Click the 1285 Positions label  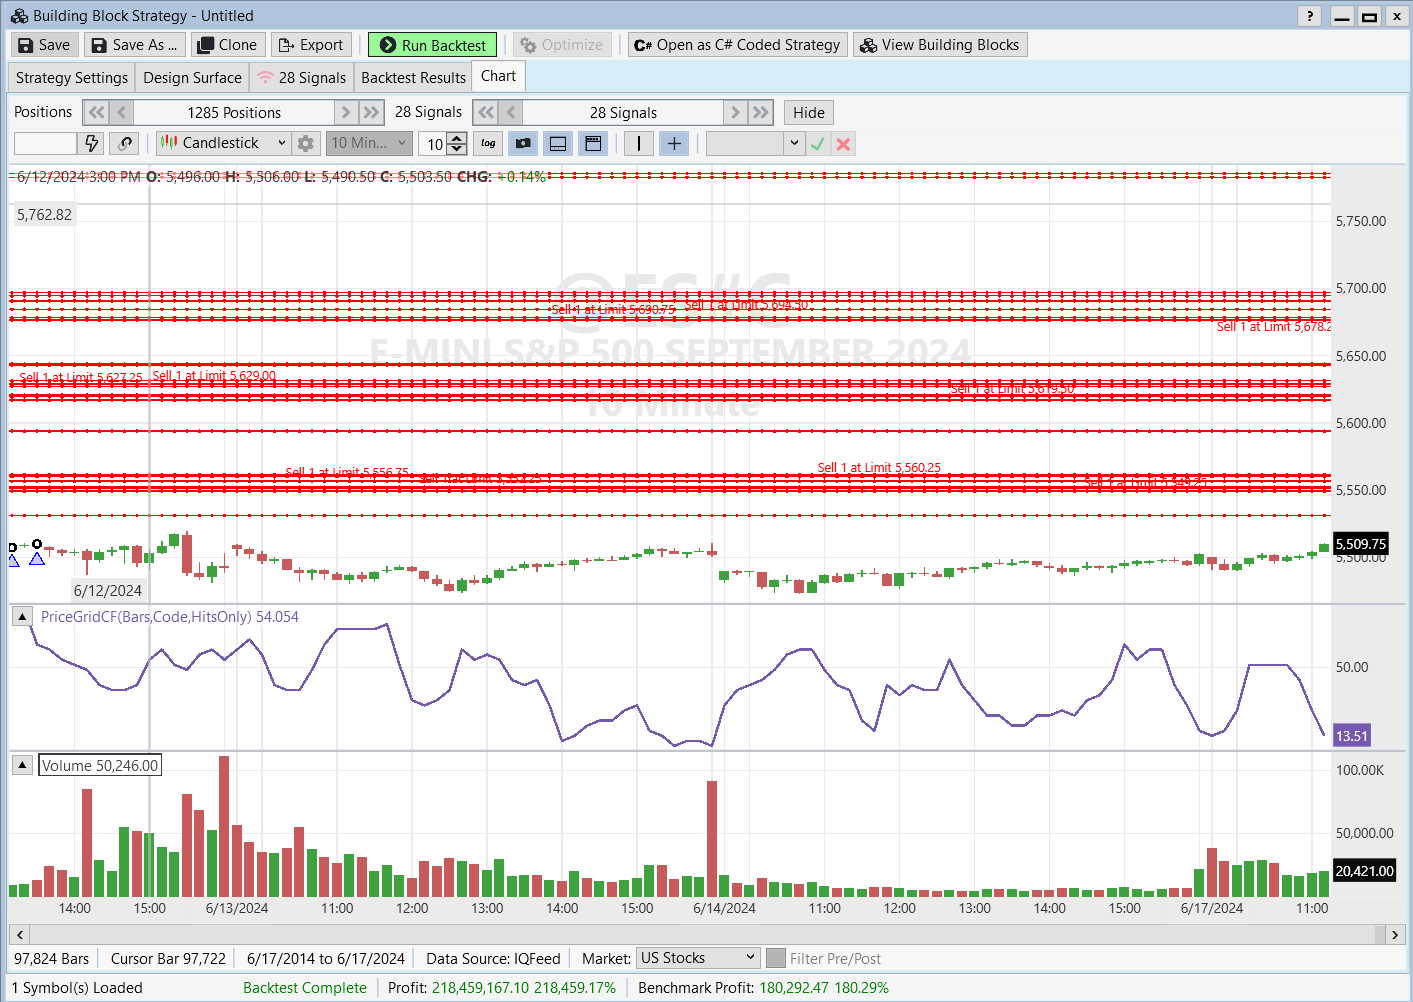[234, 113]
